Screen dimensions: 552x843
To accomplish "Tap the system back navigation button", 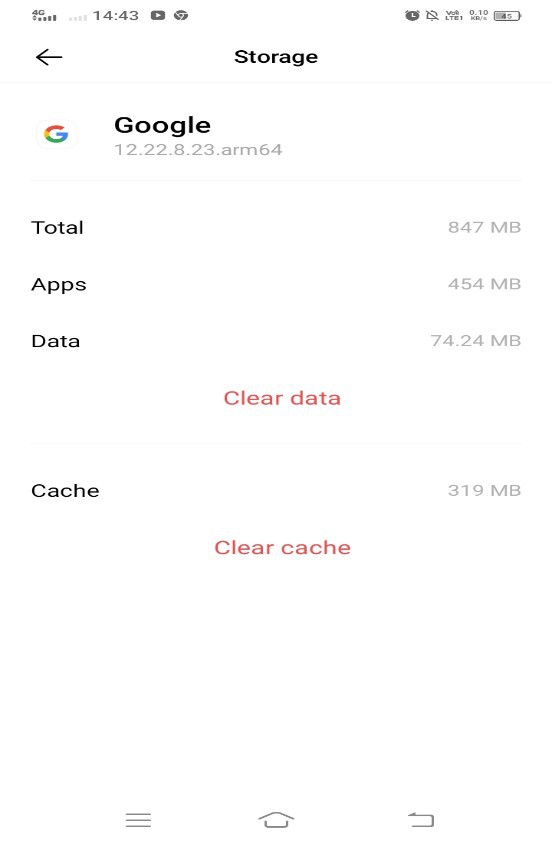I will coord(420,820).
